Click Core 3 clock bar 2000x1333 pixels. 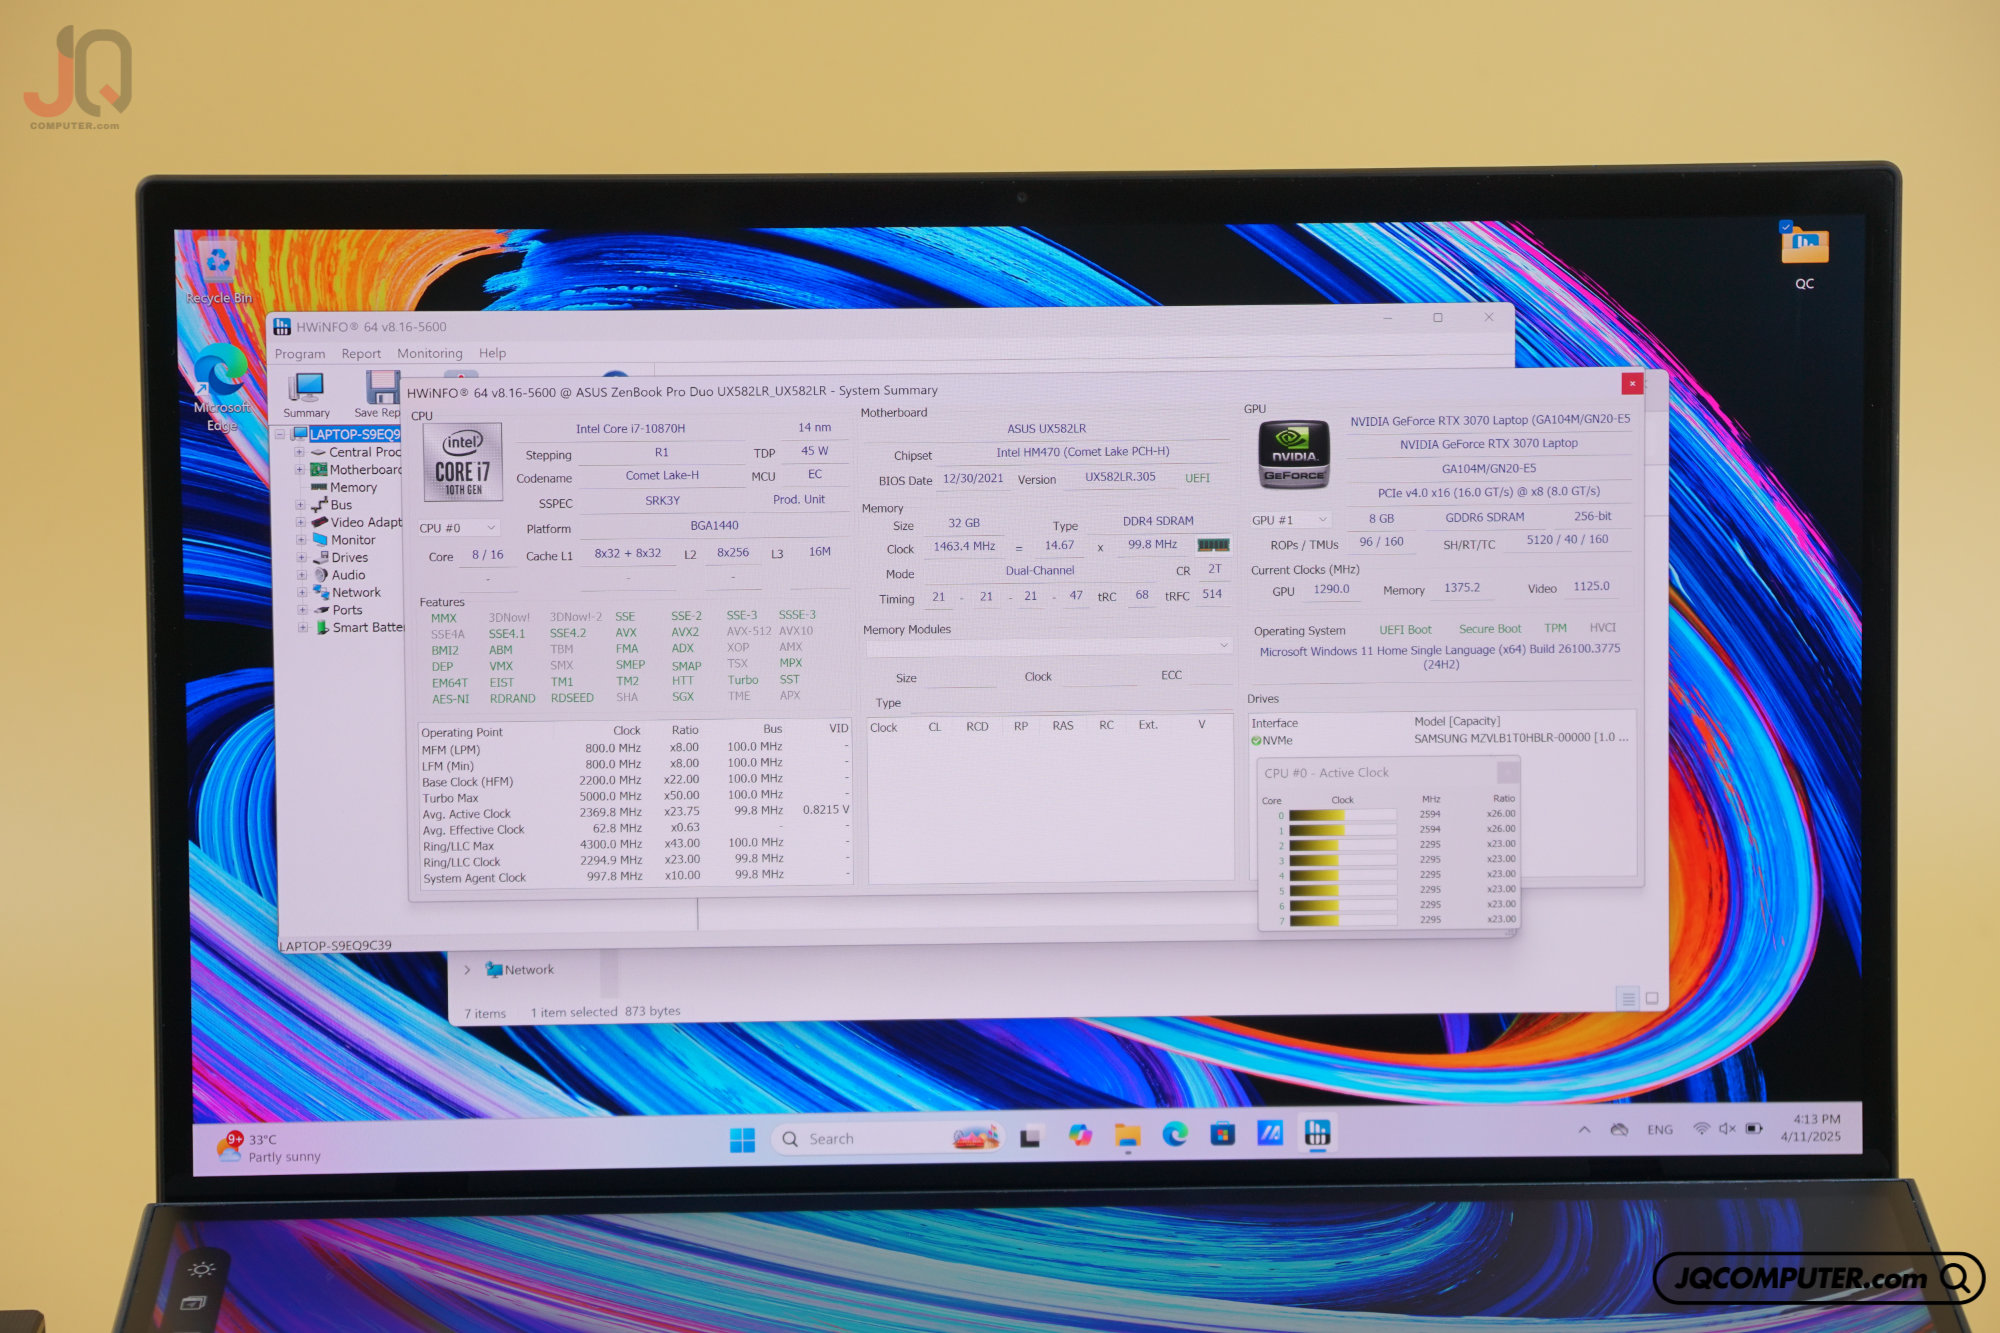(1342, 860)
